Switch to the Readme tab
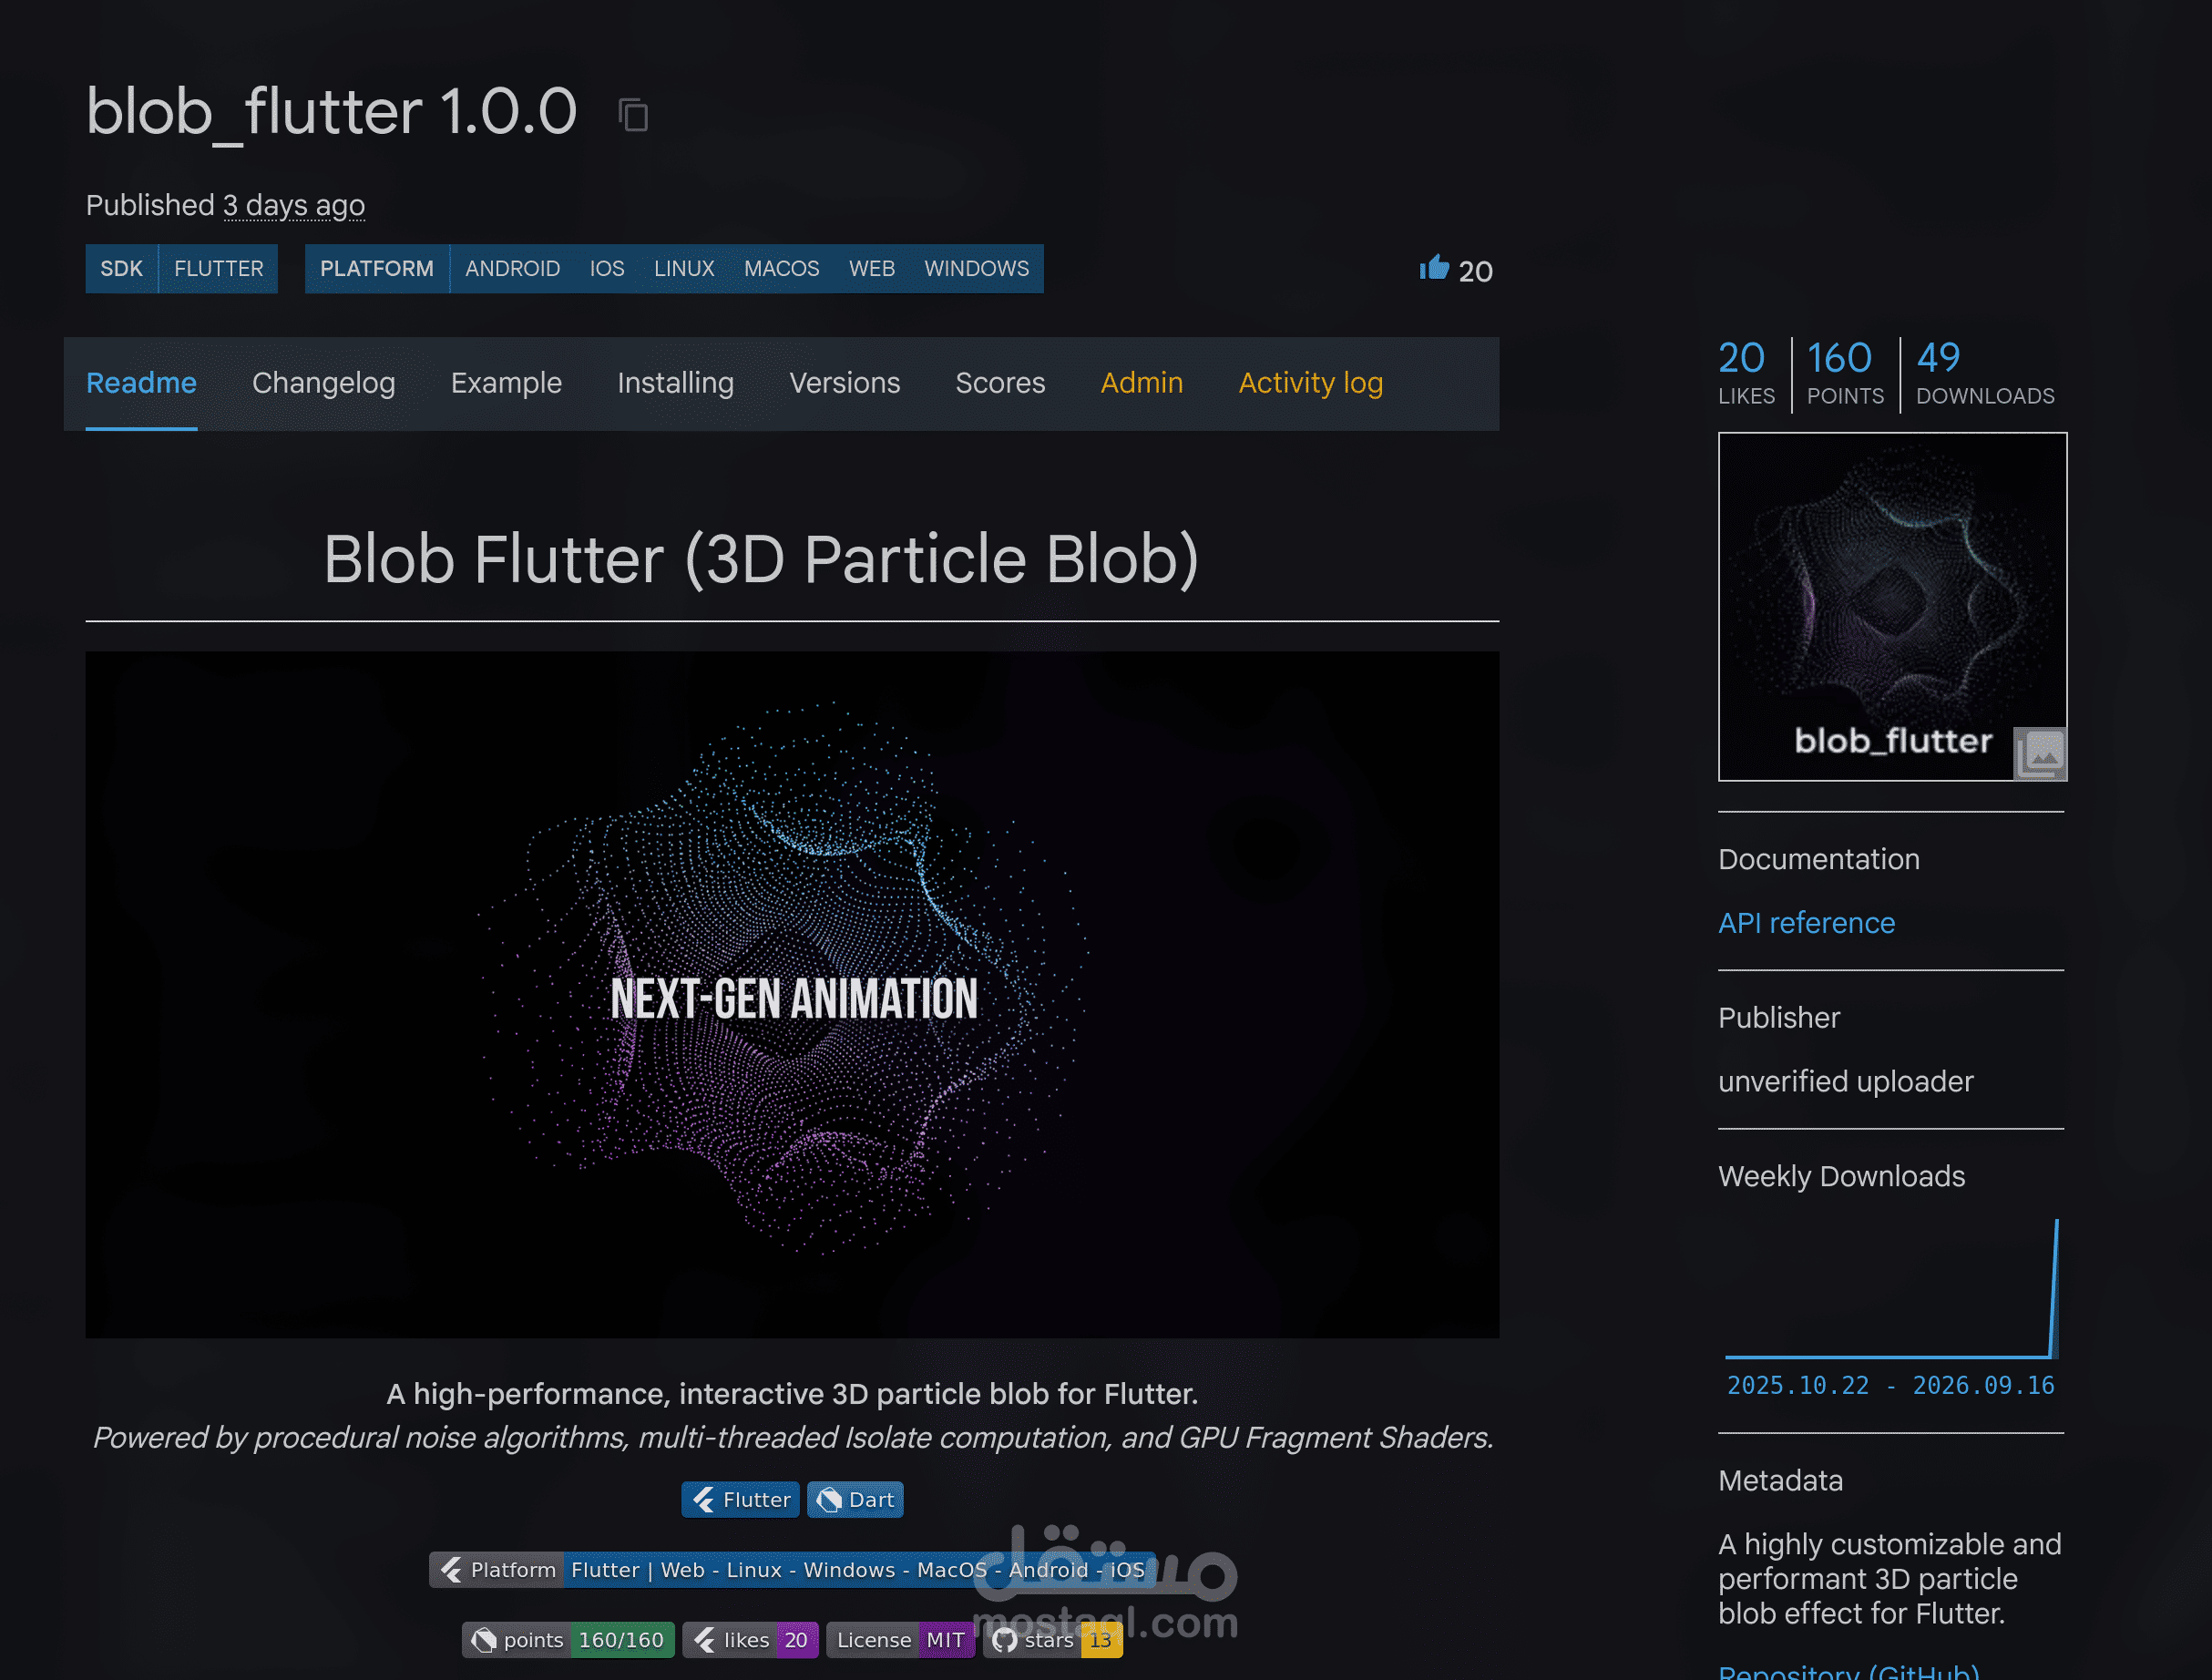The width and height of the screenshot is (2212, 1680). 141,383
